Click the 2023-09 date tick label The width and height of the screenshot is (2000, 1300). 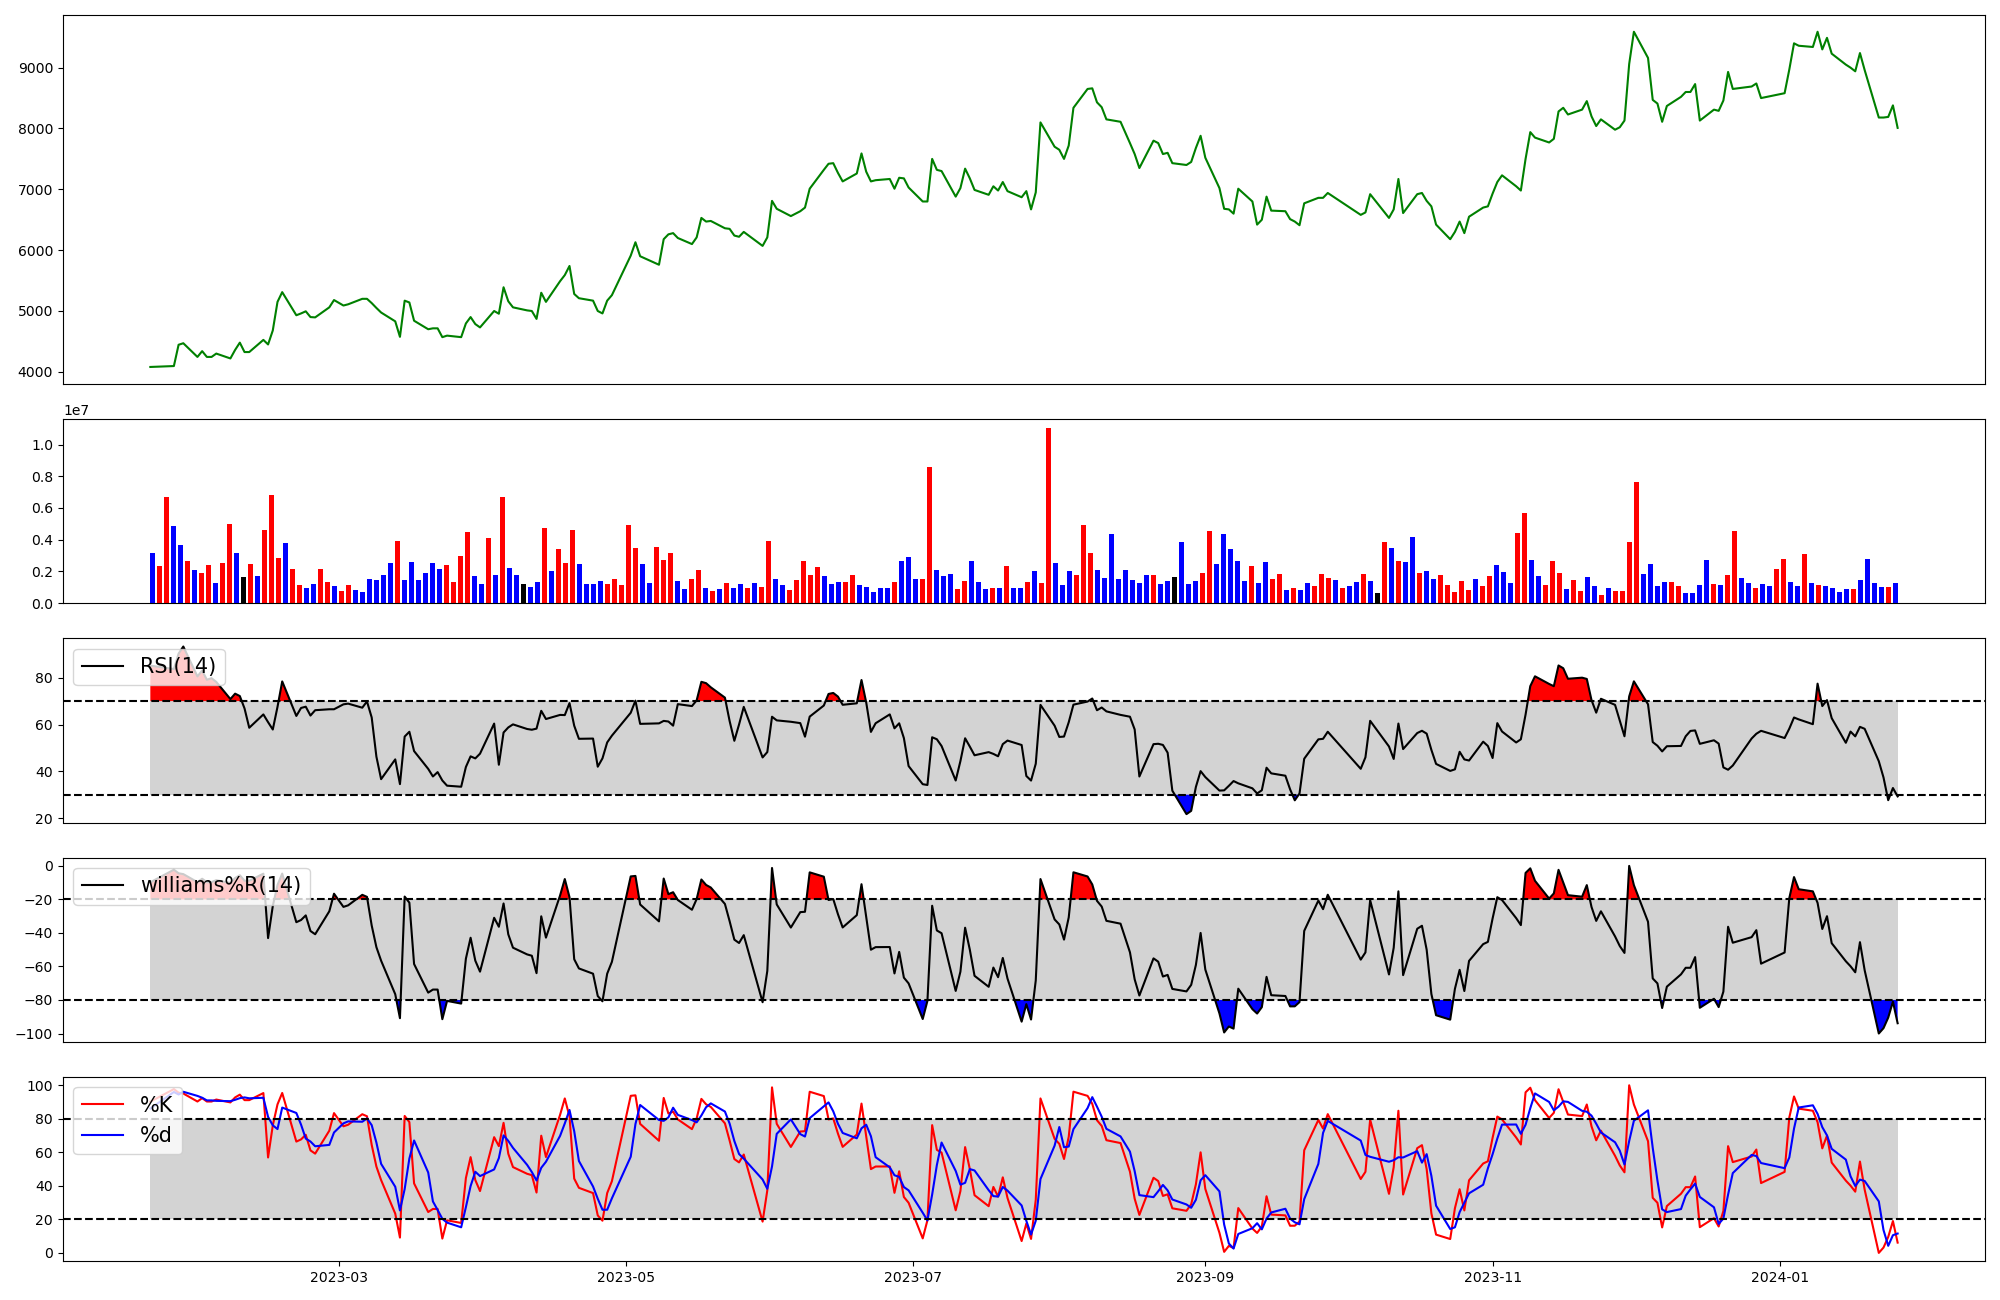click(1205, 1277)
